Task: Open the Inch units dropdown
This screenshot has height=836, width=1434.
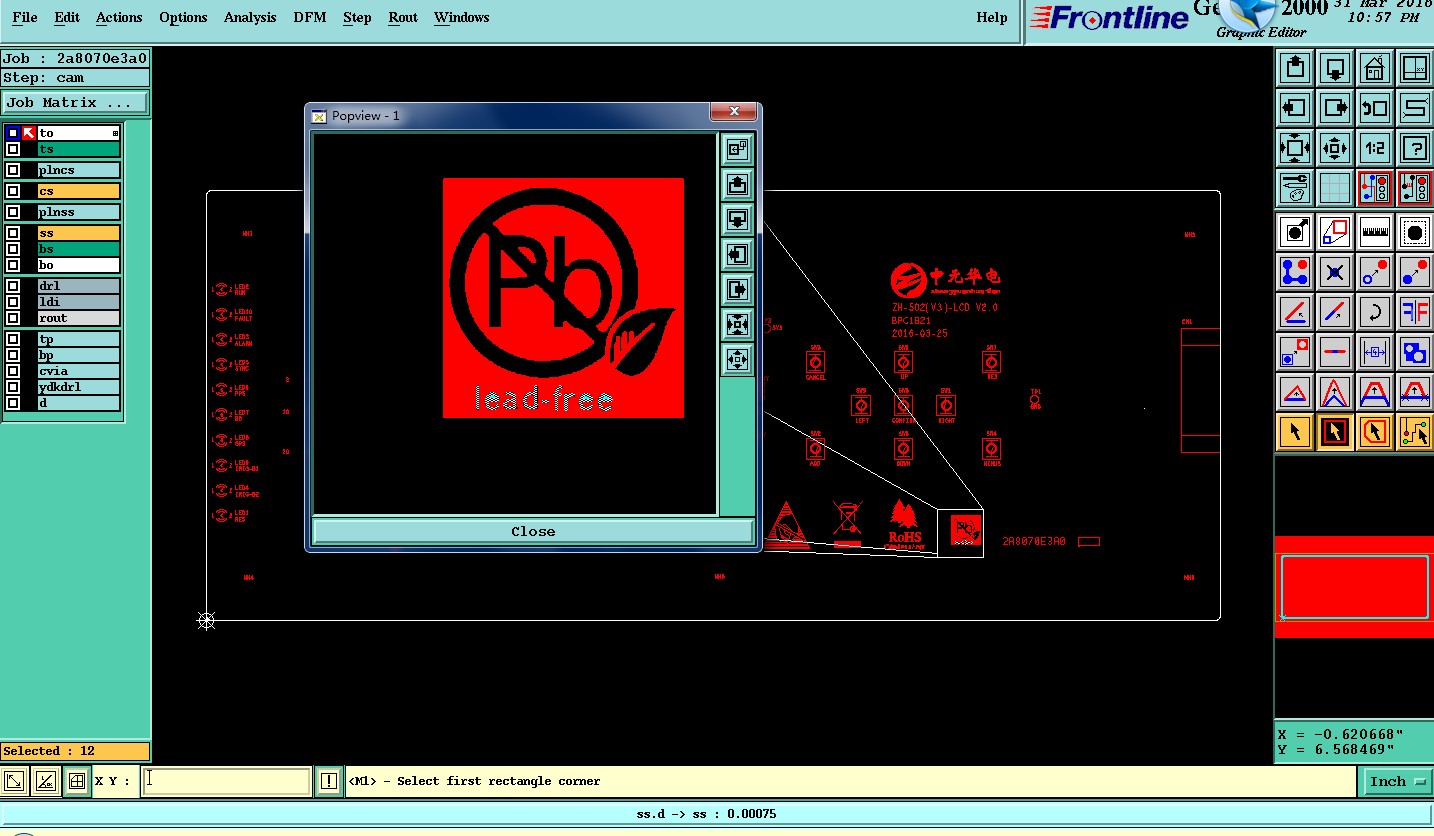Action: [x=1396, y=781]
